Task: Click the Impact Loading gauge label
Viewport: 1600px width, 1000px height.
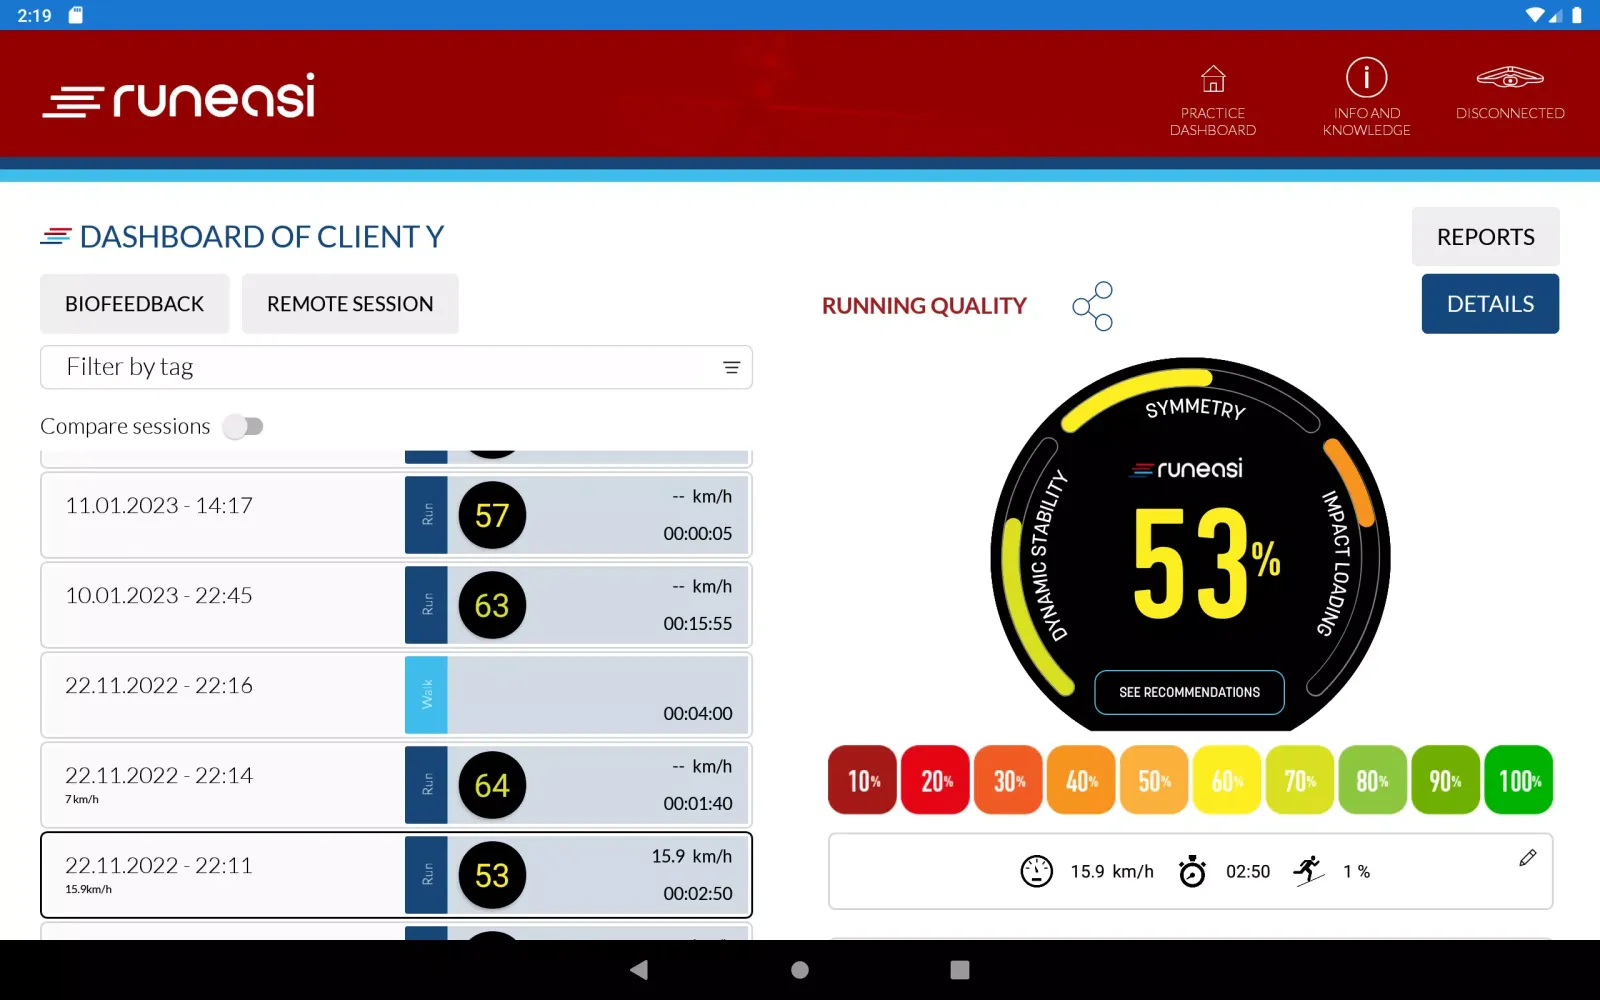Action: point(1335,562)
